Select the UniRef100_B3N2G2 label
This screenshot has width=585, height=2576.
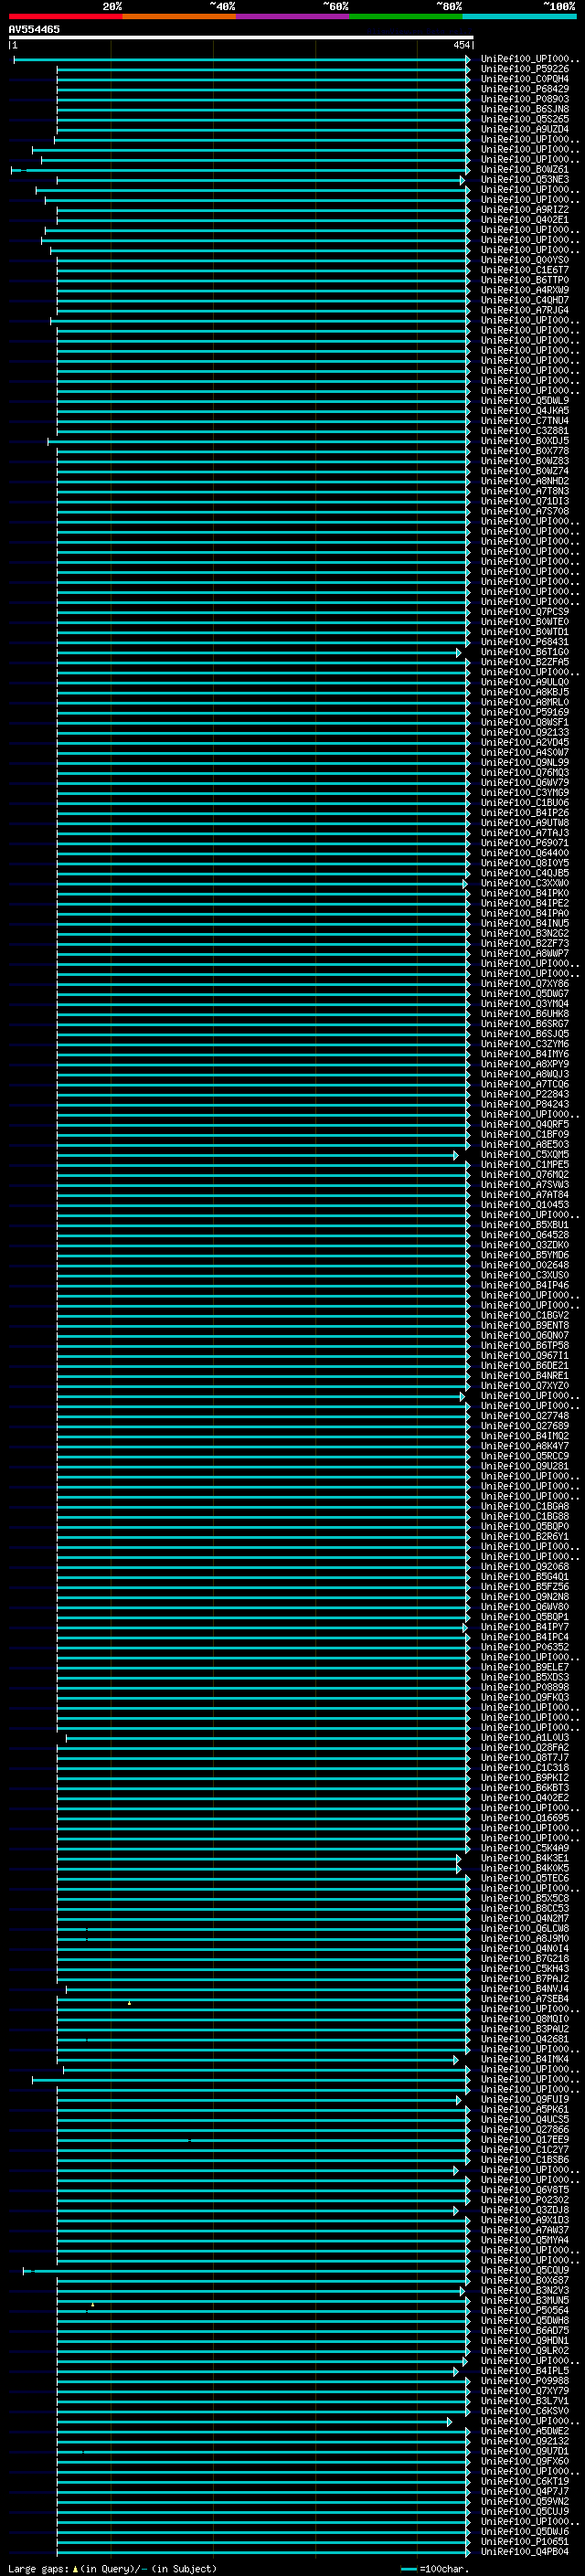pyautogui.click(x=525, y=933)
